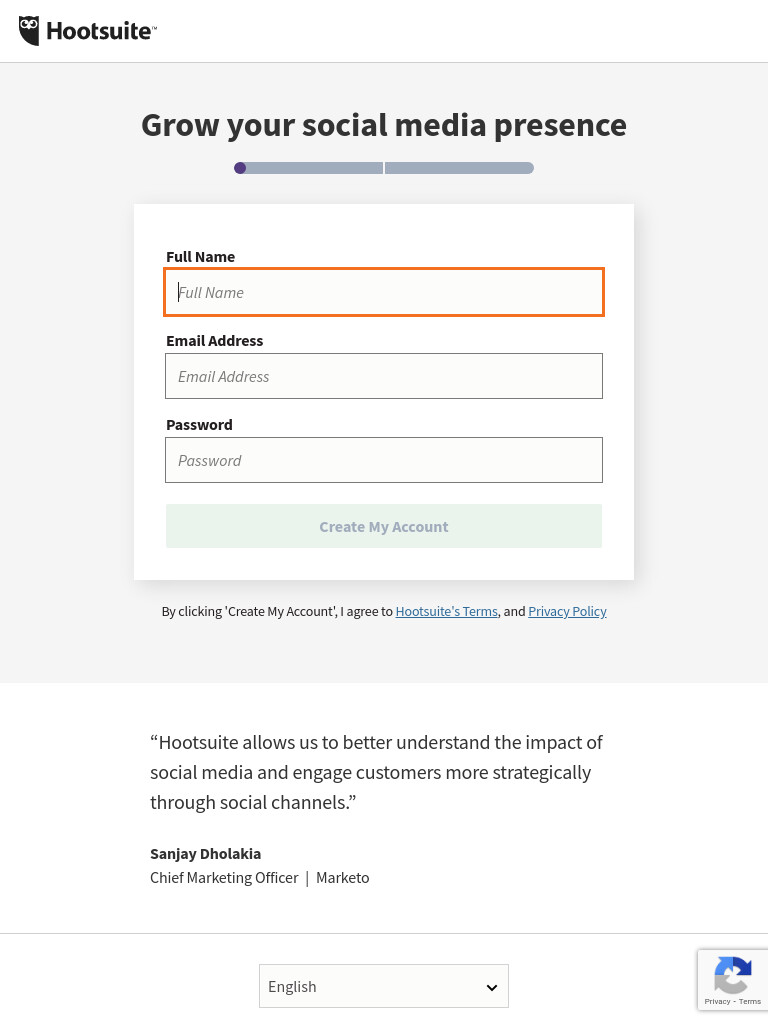
Task: Click the language dropdown chevron arrow
Action: coord(492,987)
